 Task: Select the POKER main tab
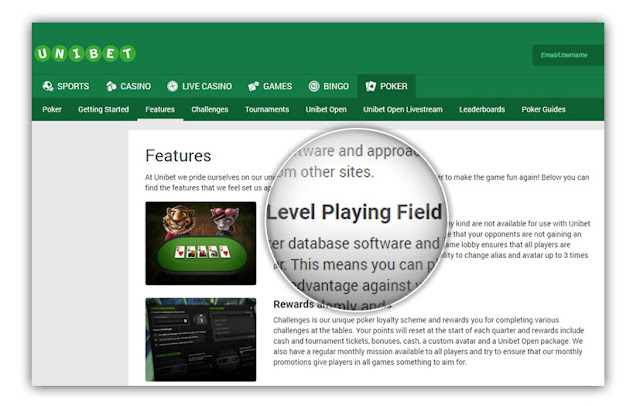coord(387,86)
